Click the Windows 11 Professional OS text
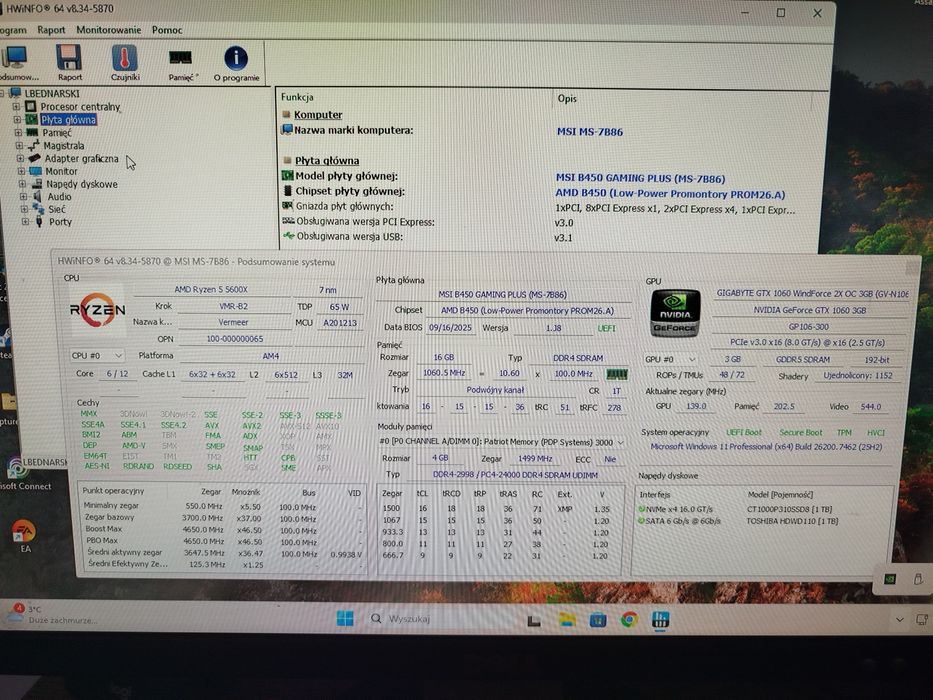The image size is (933, 700). 766,446
